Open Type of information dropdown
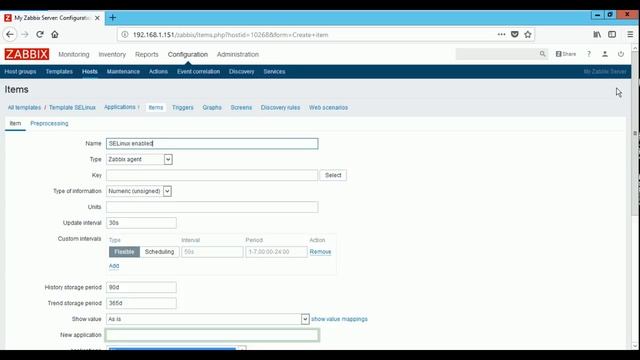The image size is (640, 360). click(x=139, y=191)
